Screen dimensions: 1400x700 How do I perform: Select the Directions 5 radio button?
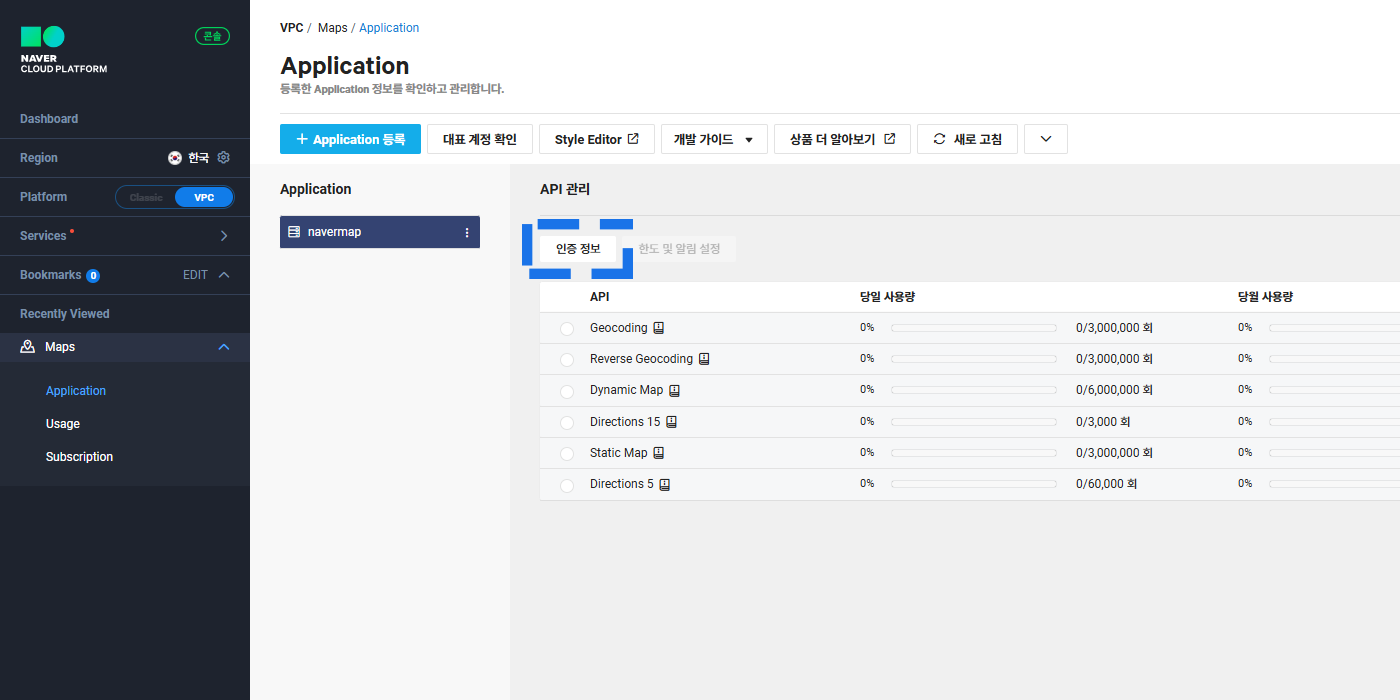pos(567,485)
